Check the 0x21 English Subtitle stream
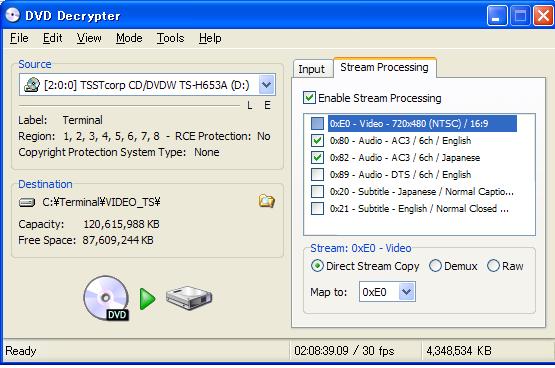 [x=317, y=208]
